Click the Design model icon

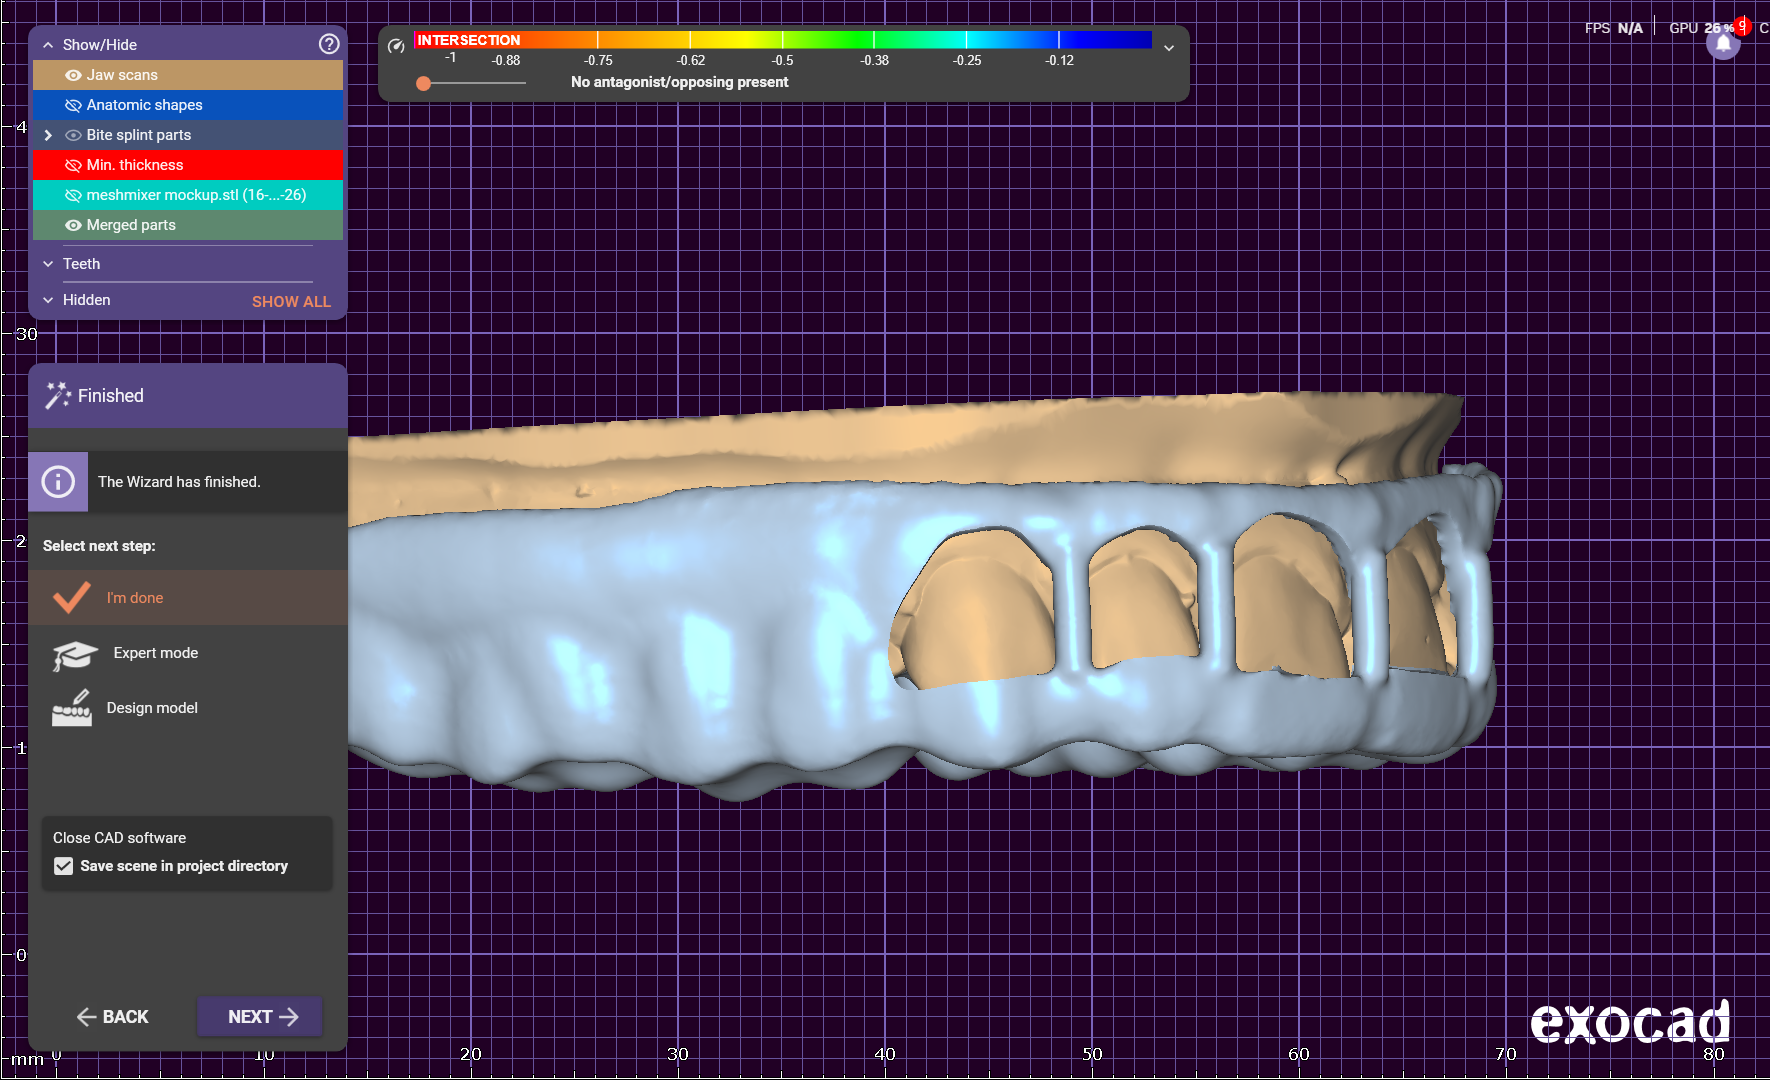click(72, 708)
